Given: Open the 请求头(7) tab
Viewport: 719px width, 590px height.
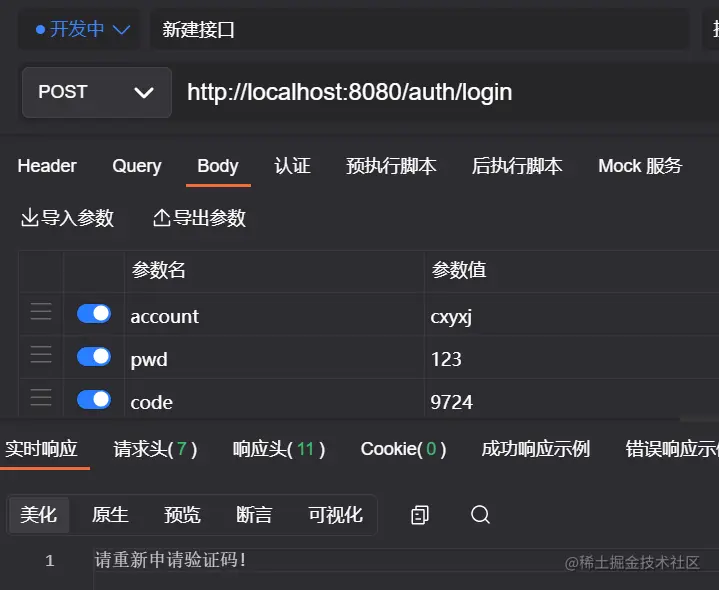Looking at the screenshot, I should click(x=155, y=449).
